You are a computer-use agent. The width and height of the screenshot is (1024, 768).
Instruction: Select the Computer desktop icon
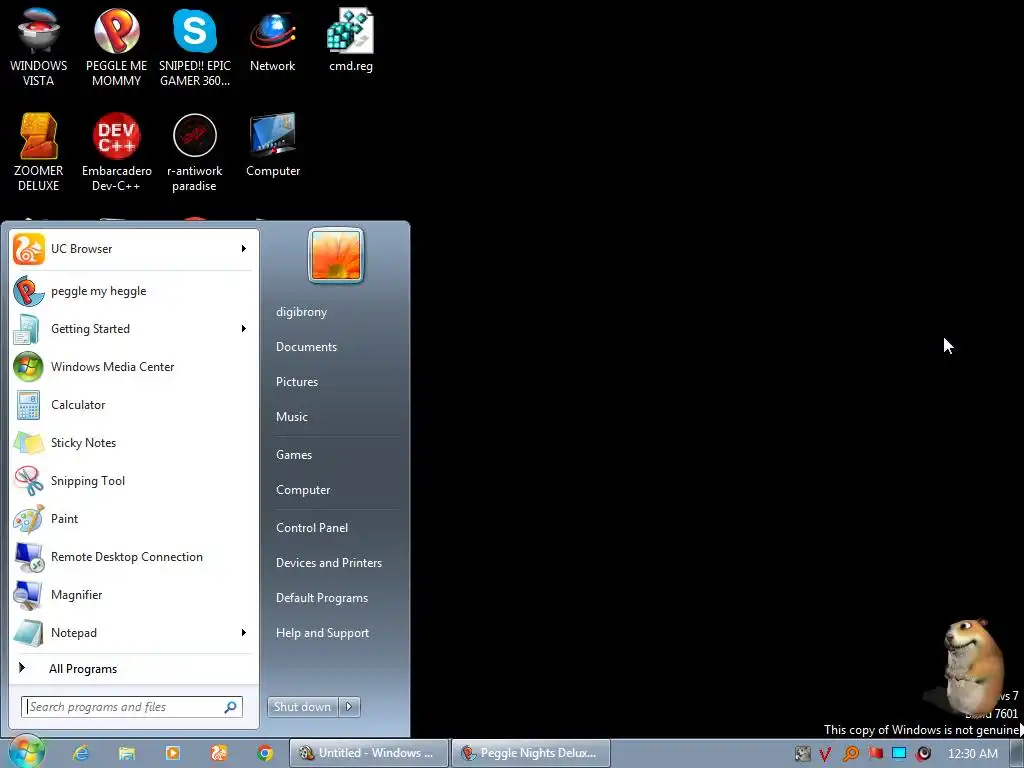coord(272,144)
